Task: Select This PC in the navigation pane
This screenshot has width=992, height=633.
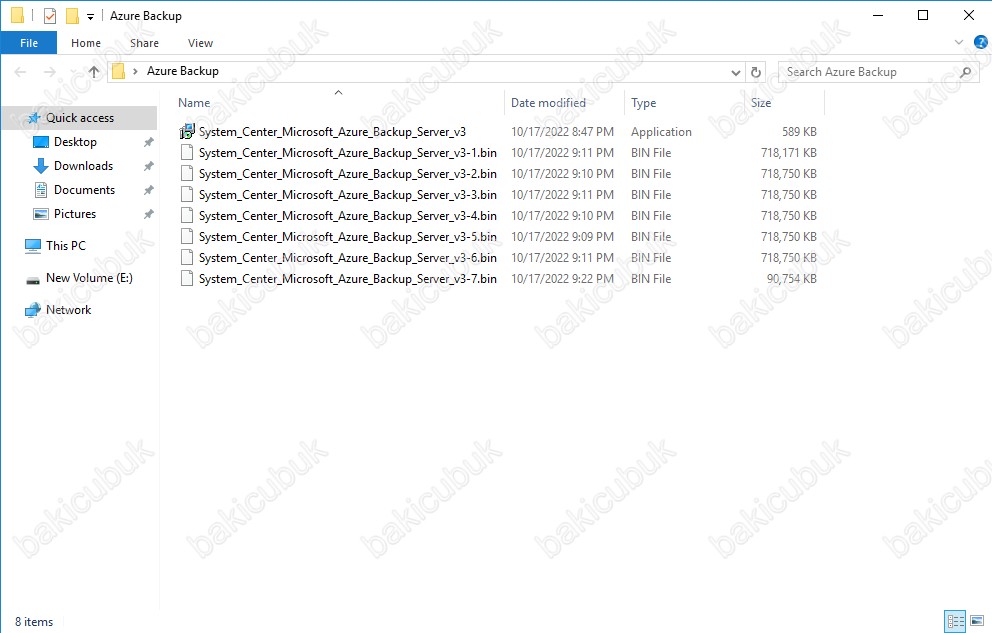Action: (65, 245)
